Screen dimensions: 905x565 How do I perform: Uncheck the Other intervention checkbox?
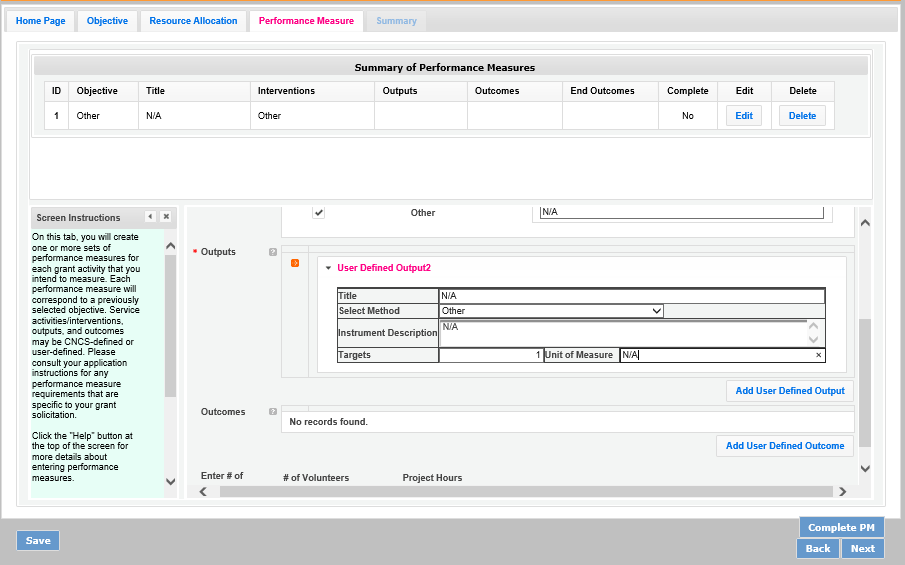point(319,212)
